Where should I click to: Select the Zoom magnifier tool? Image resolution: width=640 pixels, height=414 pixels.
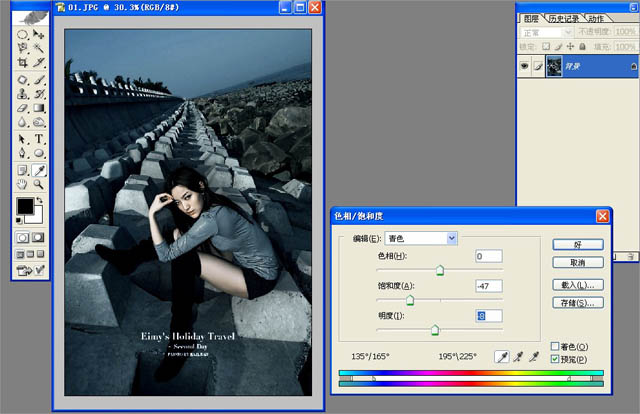pyautogui.click(x=40, y=184)
